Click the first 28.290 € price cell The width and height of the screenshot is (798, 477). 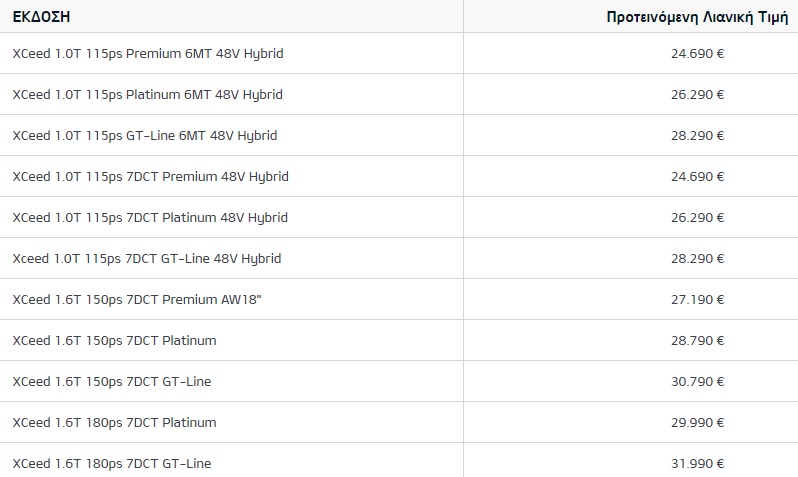pos(697,135)
